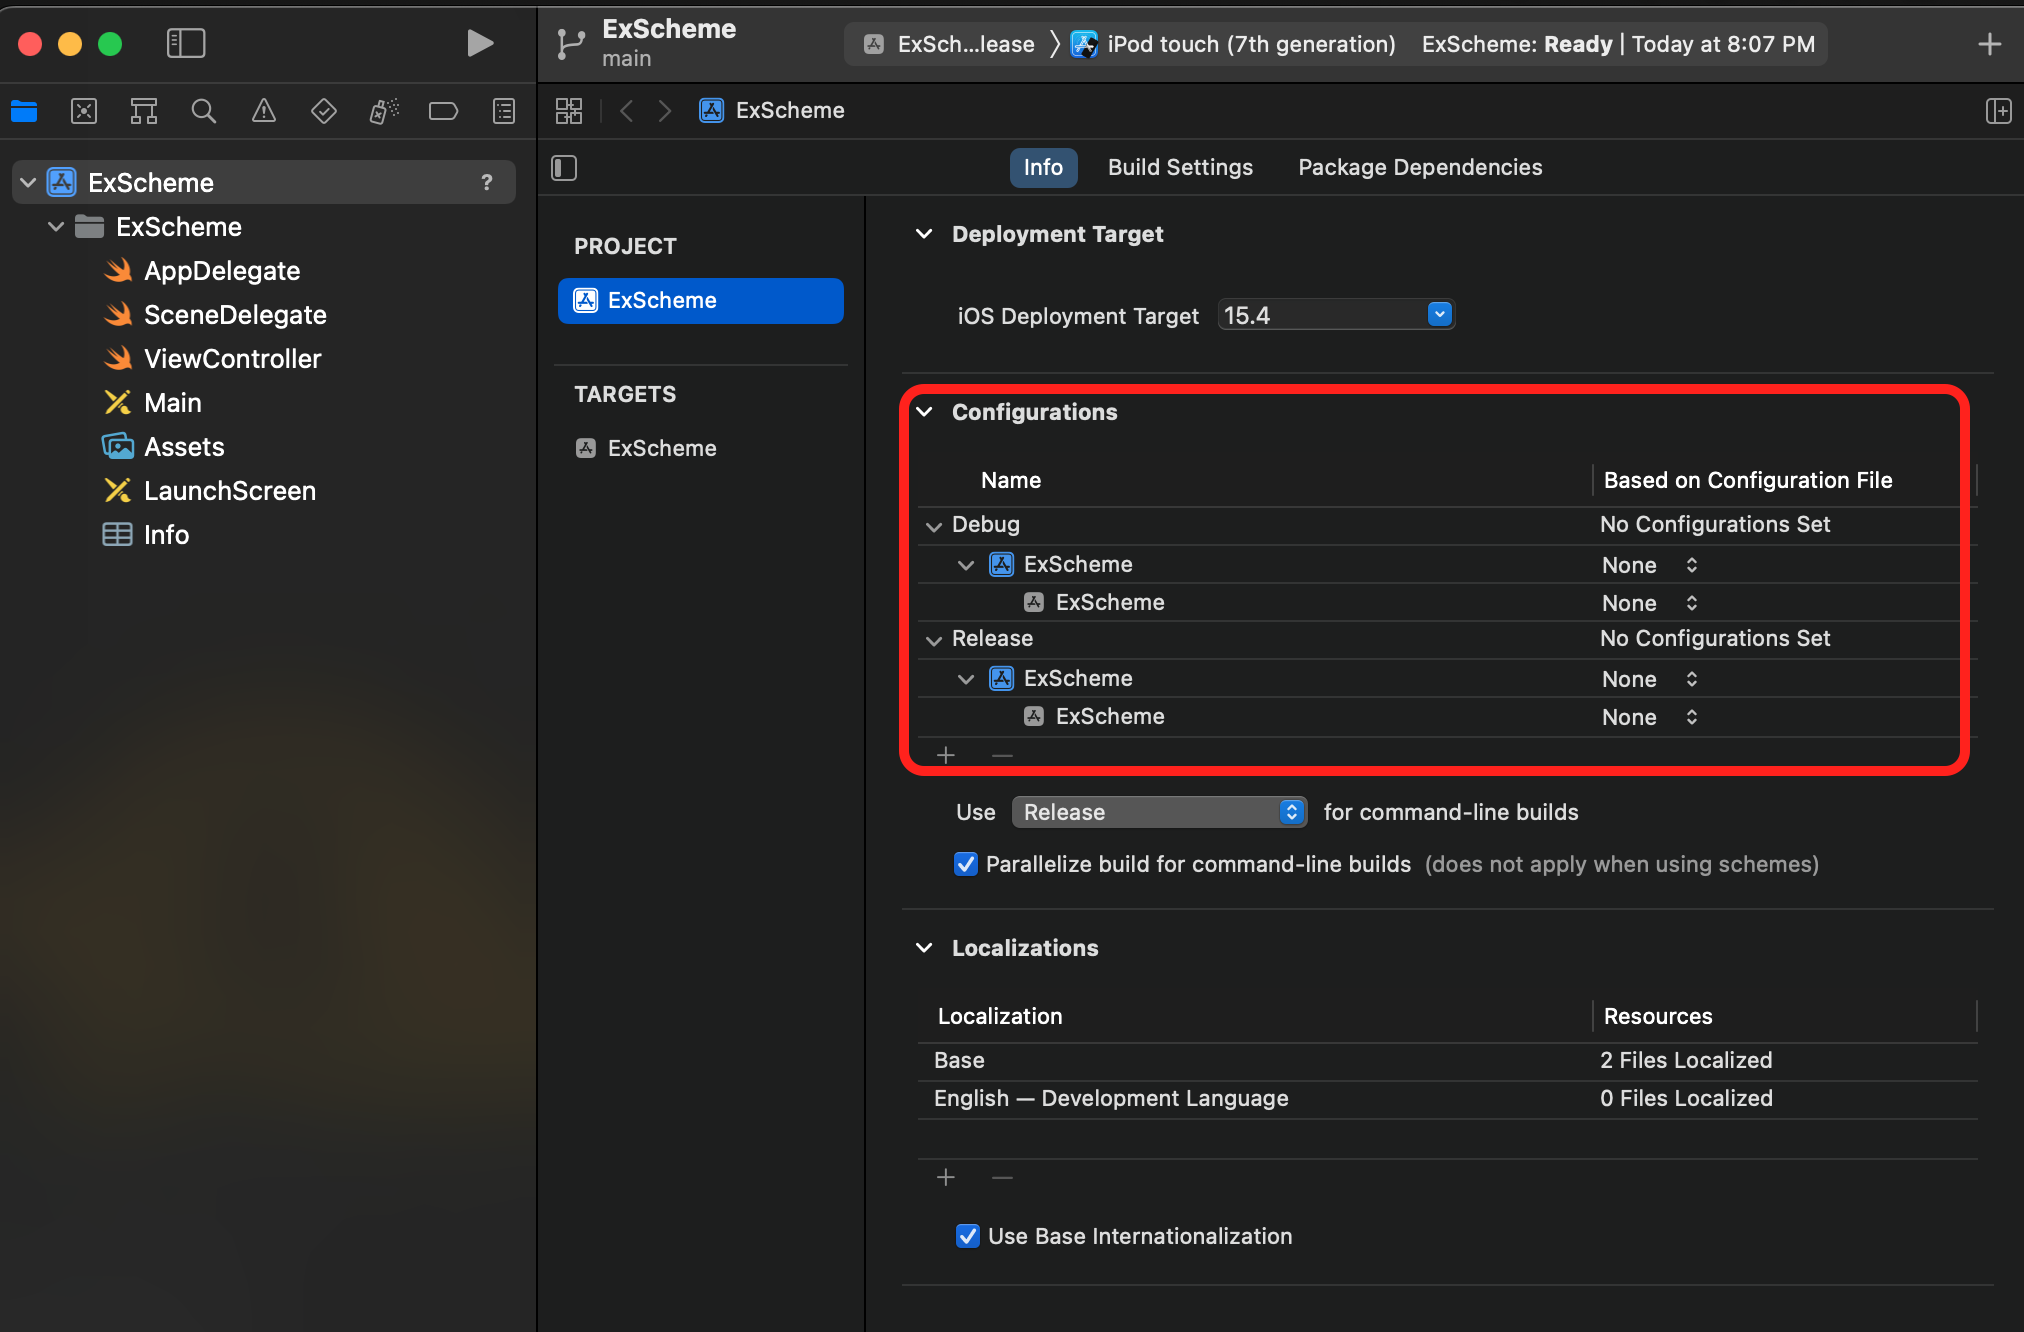
Task: Switch to the Package Dependencies tab
Action: [x=1419, y=168]
